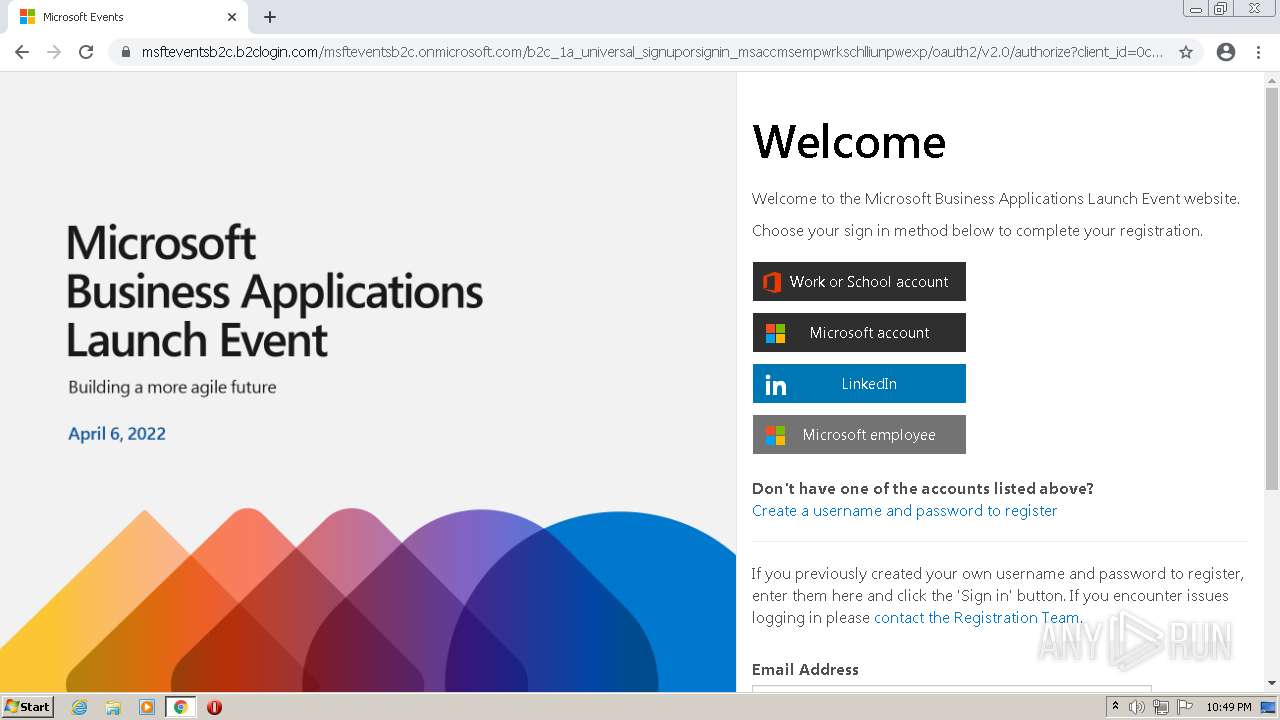Click Microsoft Business Applications Launch Event title
The width and height of the screenshot is (1280, 720).
click(x=275, y=291)
